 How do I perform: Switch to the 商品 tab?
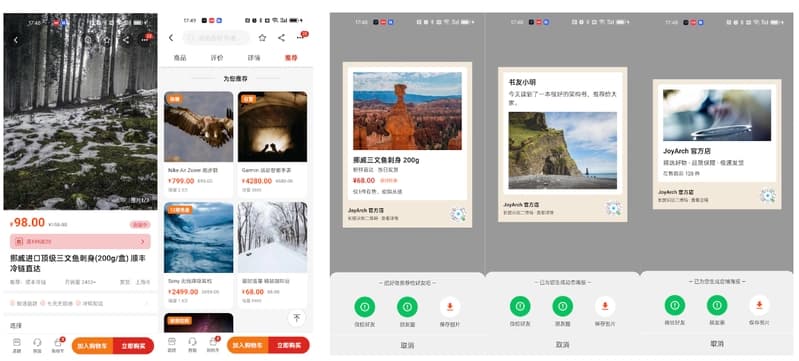[180, 58]
